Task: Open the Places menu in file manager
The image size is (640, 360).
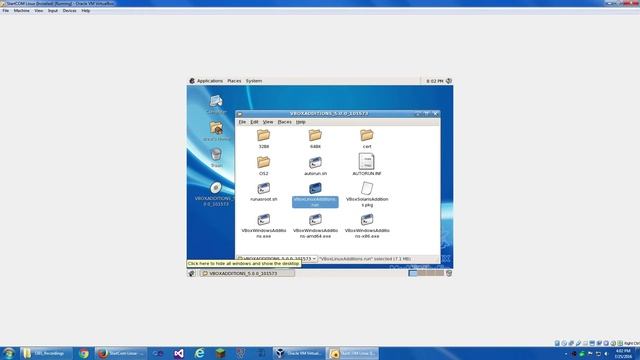Action: pos(284,122)
